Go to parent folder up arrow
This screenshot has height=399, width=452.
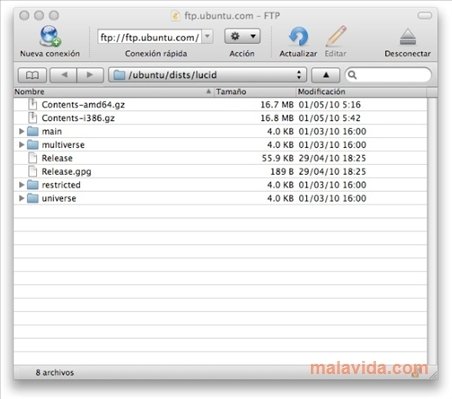[x=326, y=75]
